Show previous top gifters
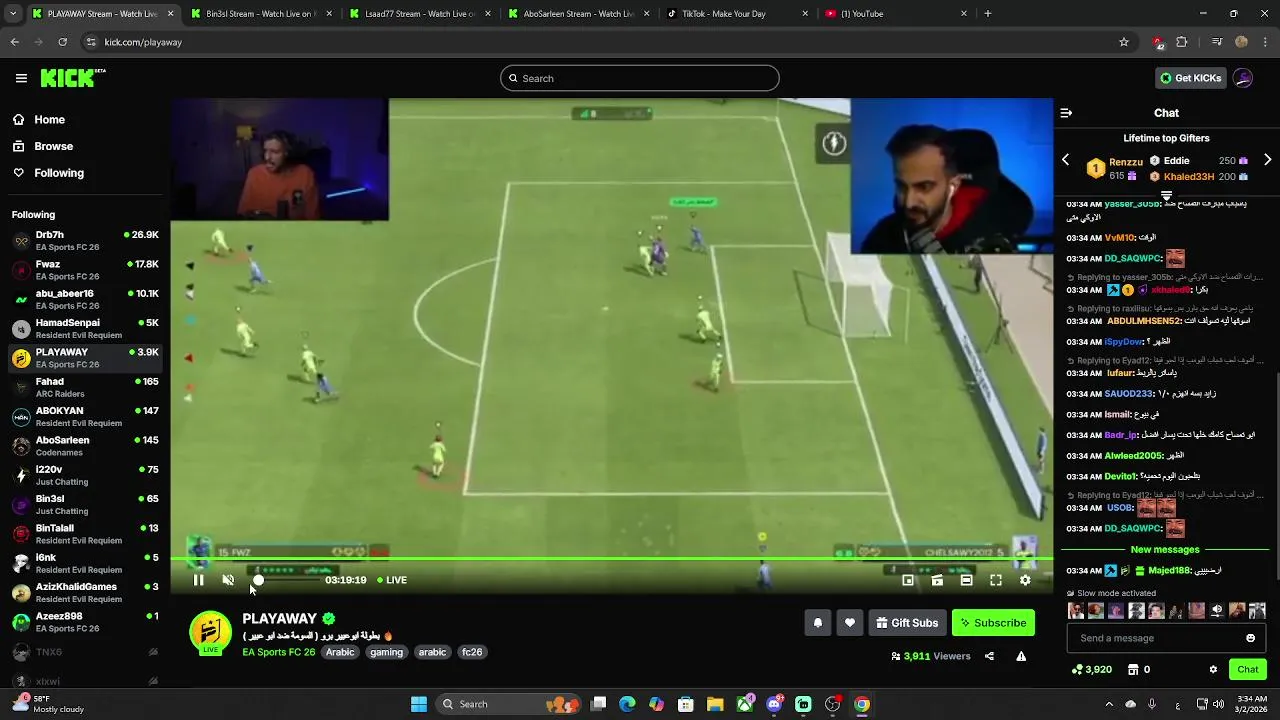Image resolution: width=1280 pixels, height=720 pixels. (1065, 160)
